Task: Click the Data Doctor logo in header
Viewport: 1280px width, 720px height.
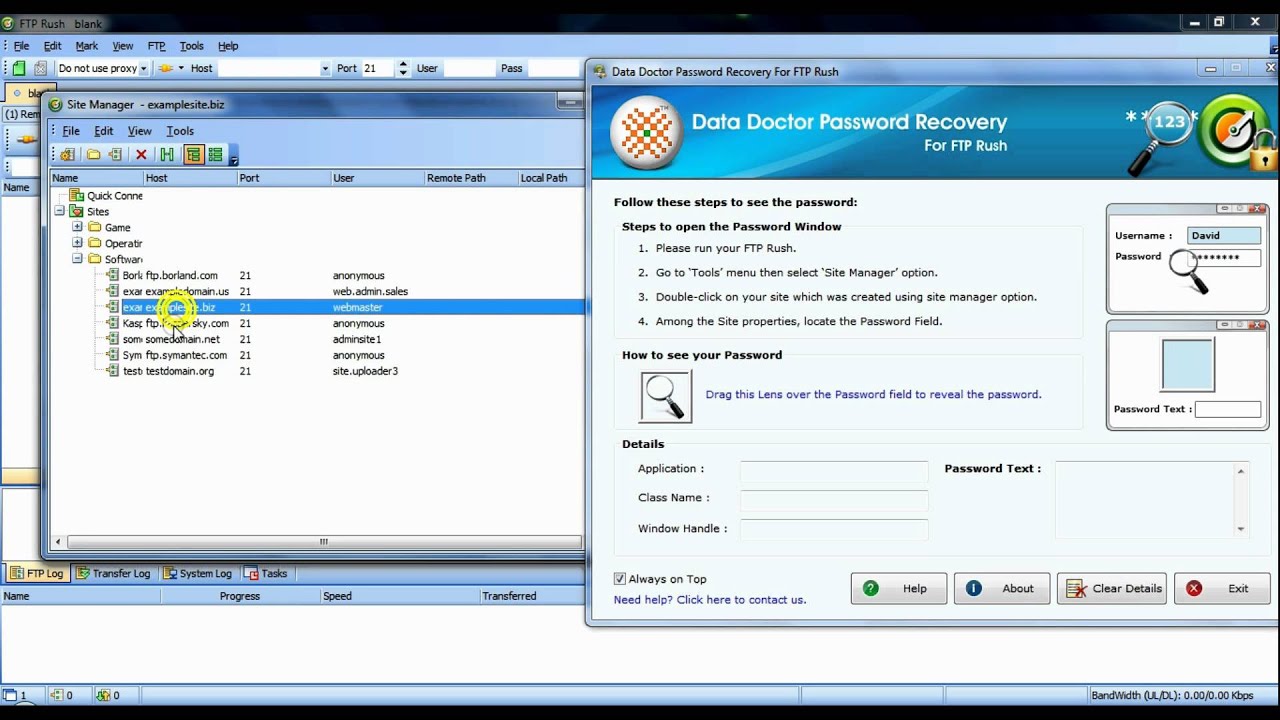Action: point(646,133)
